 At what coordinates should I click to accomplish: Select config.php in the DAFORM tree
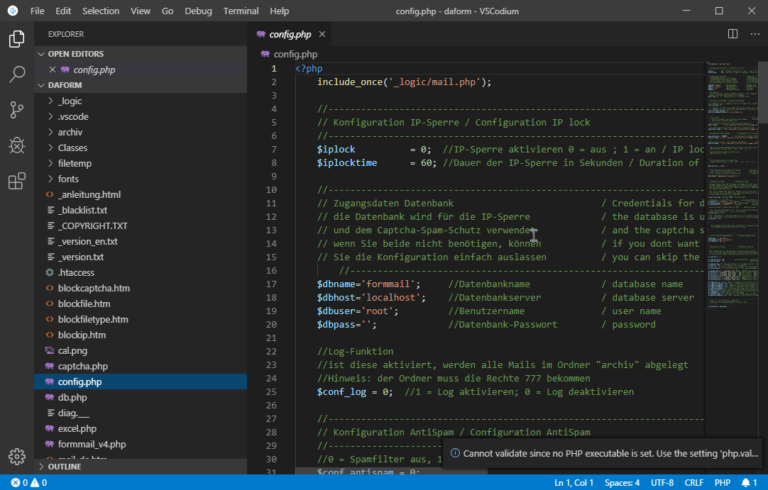pos(141,382)
